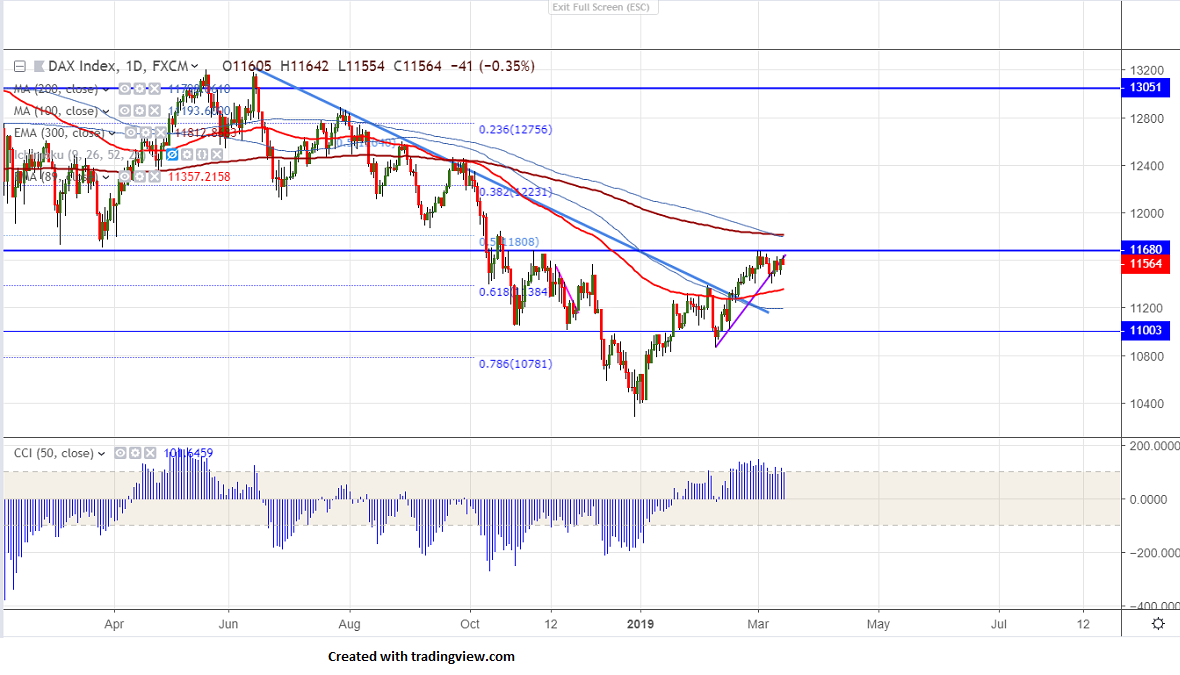1180x675 pixels.
Task: Click the Apr label on time axis
Action: click(x=114, y=624)
